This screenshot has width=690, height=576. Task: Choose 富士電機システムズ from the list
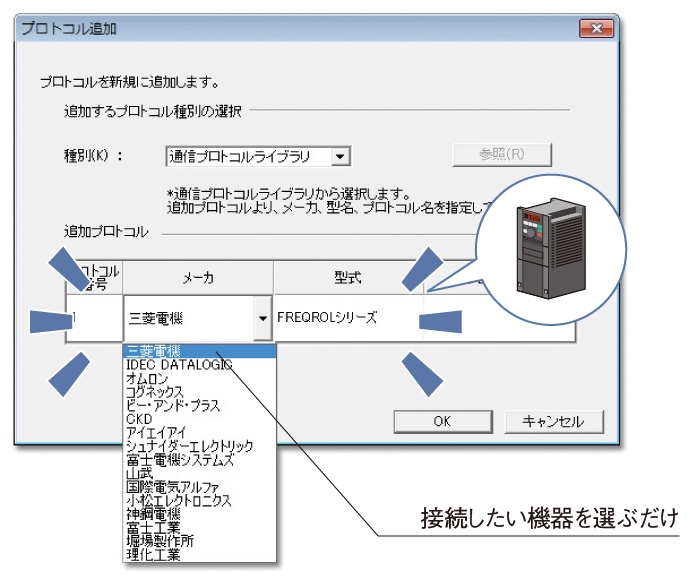pyautogui.click(x=180, y=460)
